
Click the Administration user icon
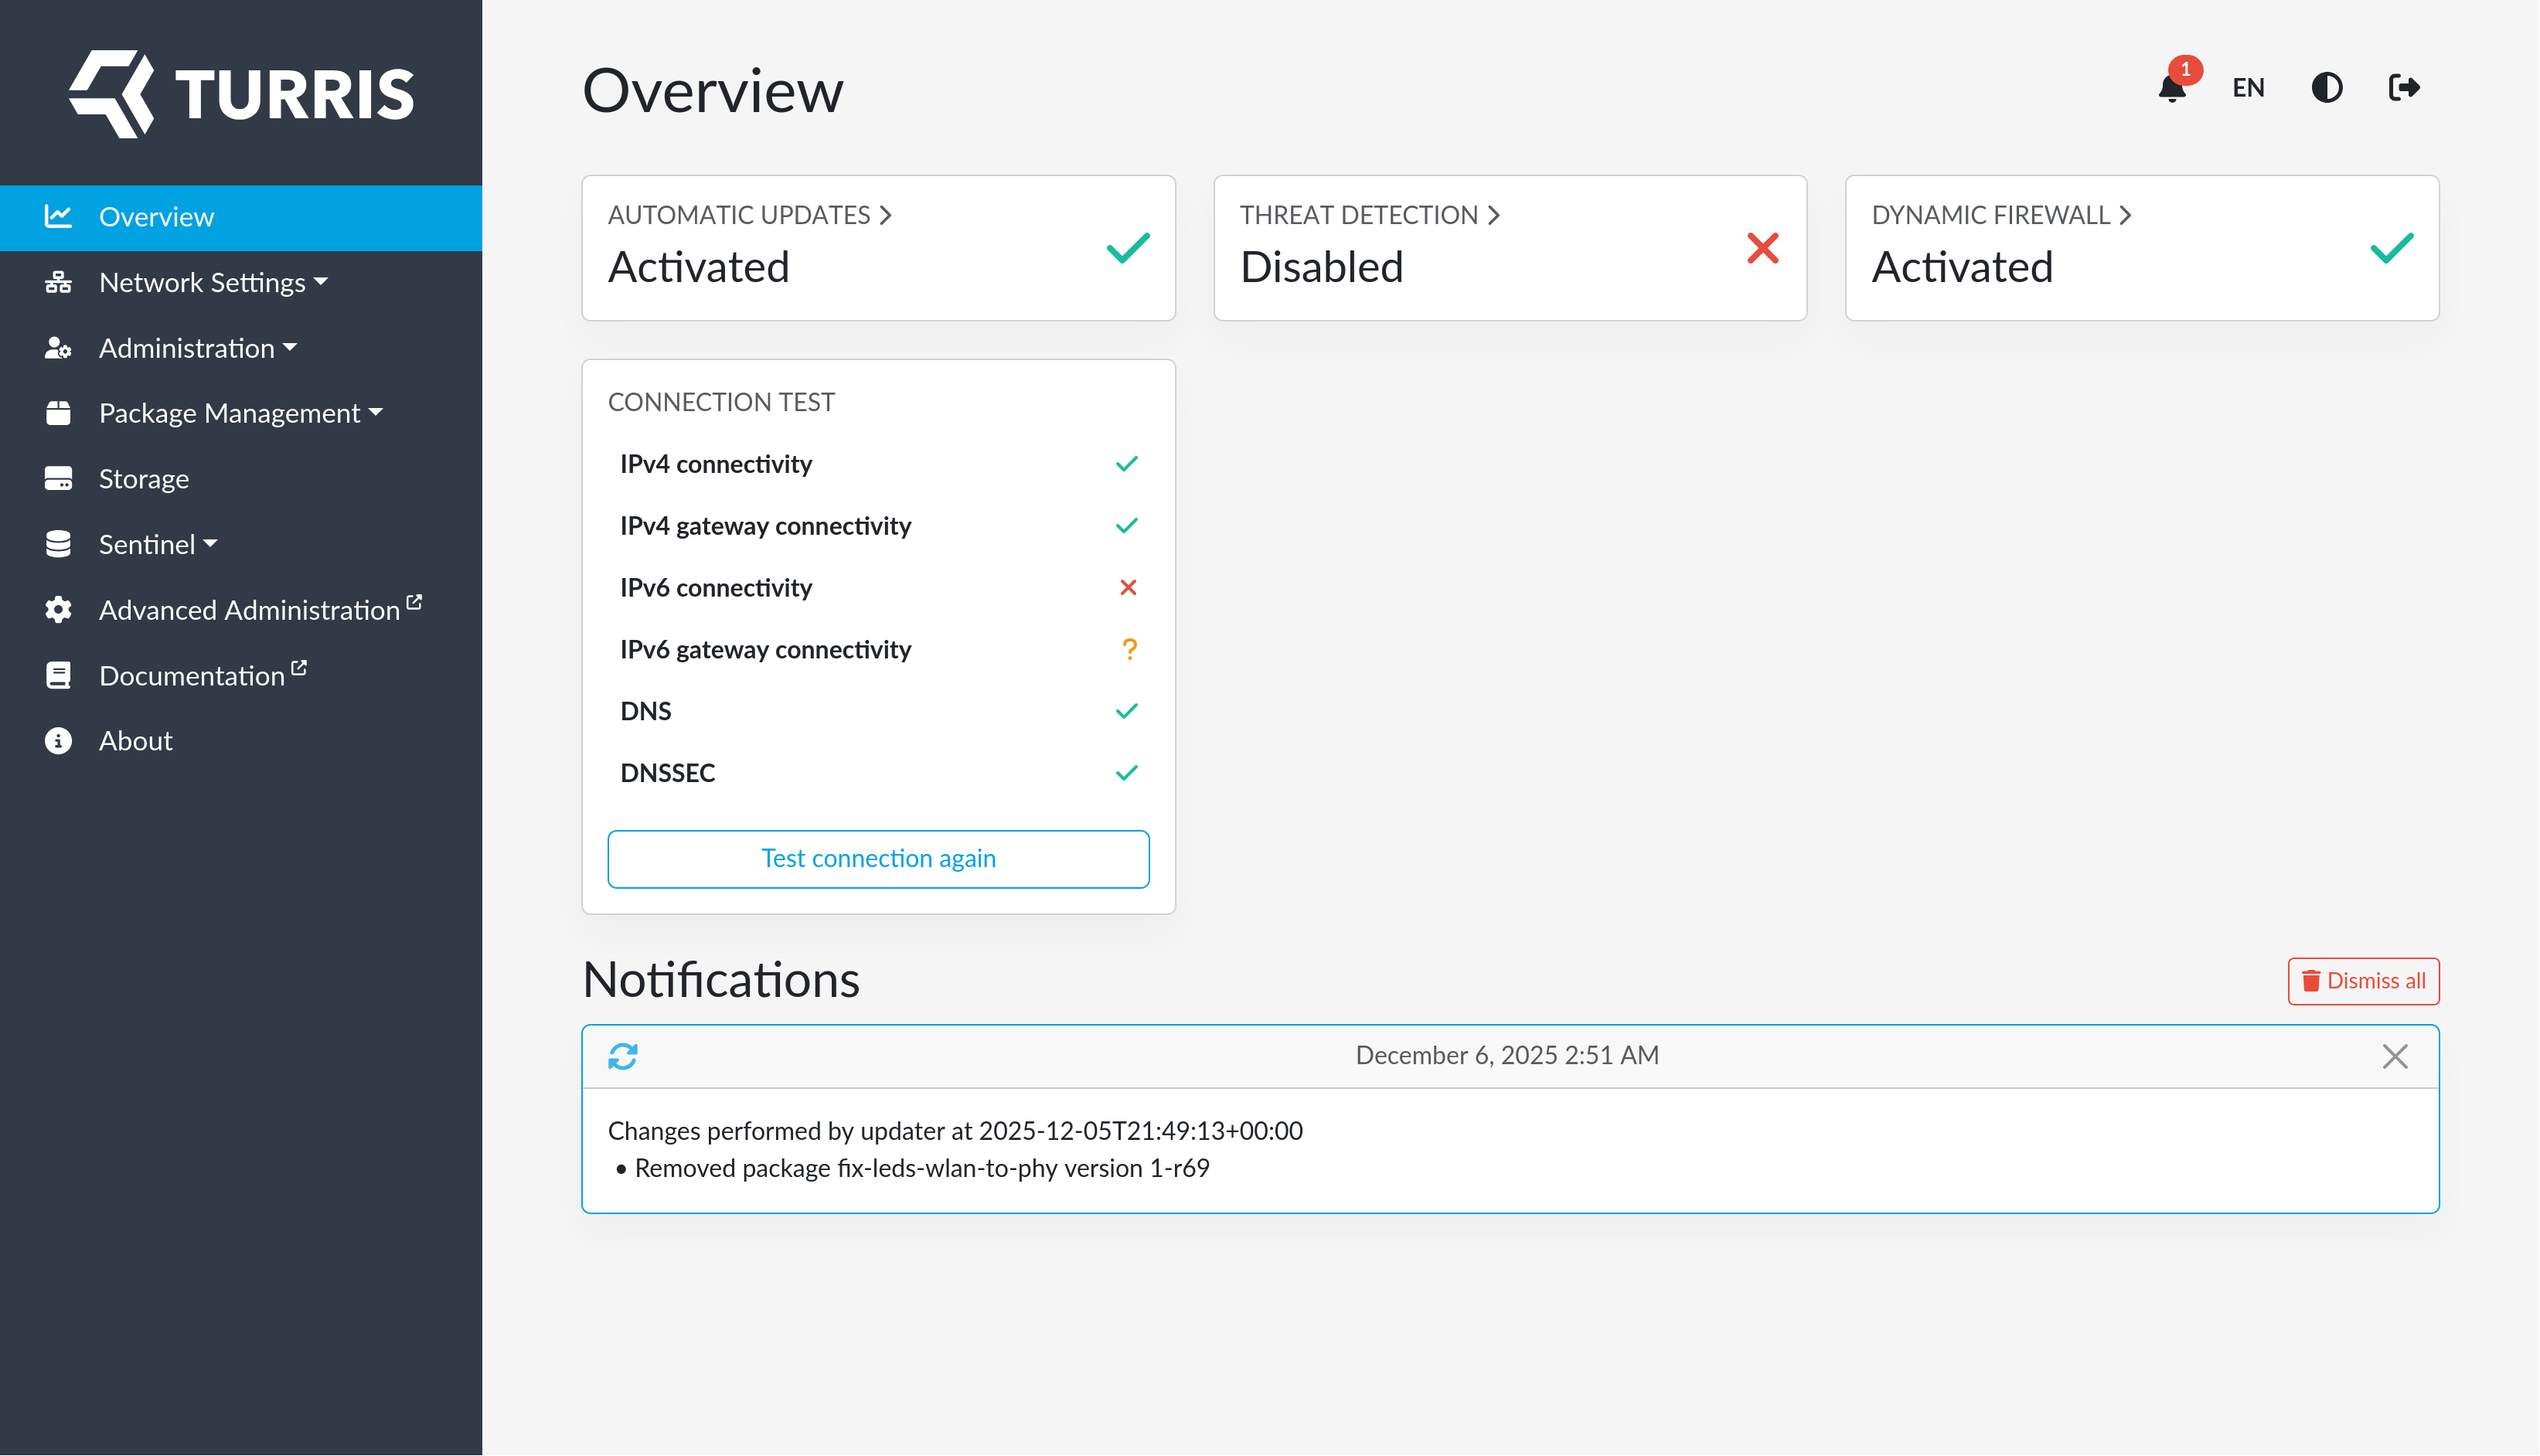tap(58, 348)
